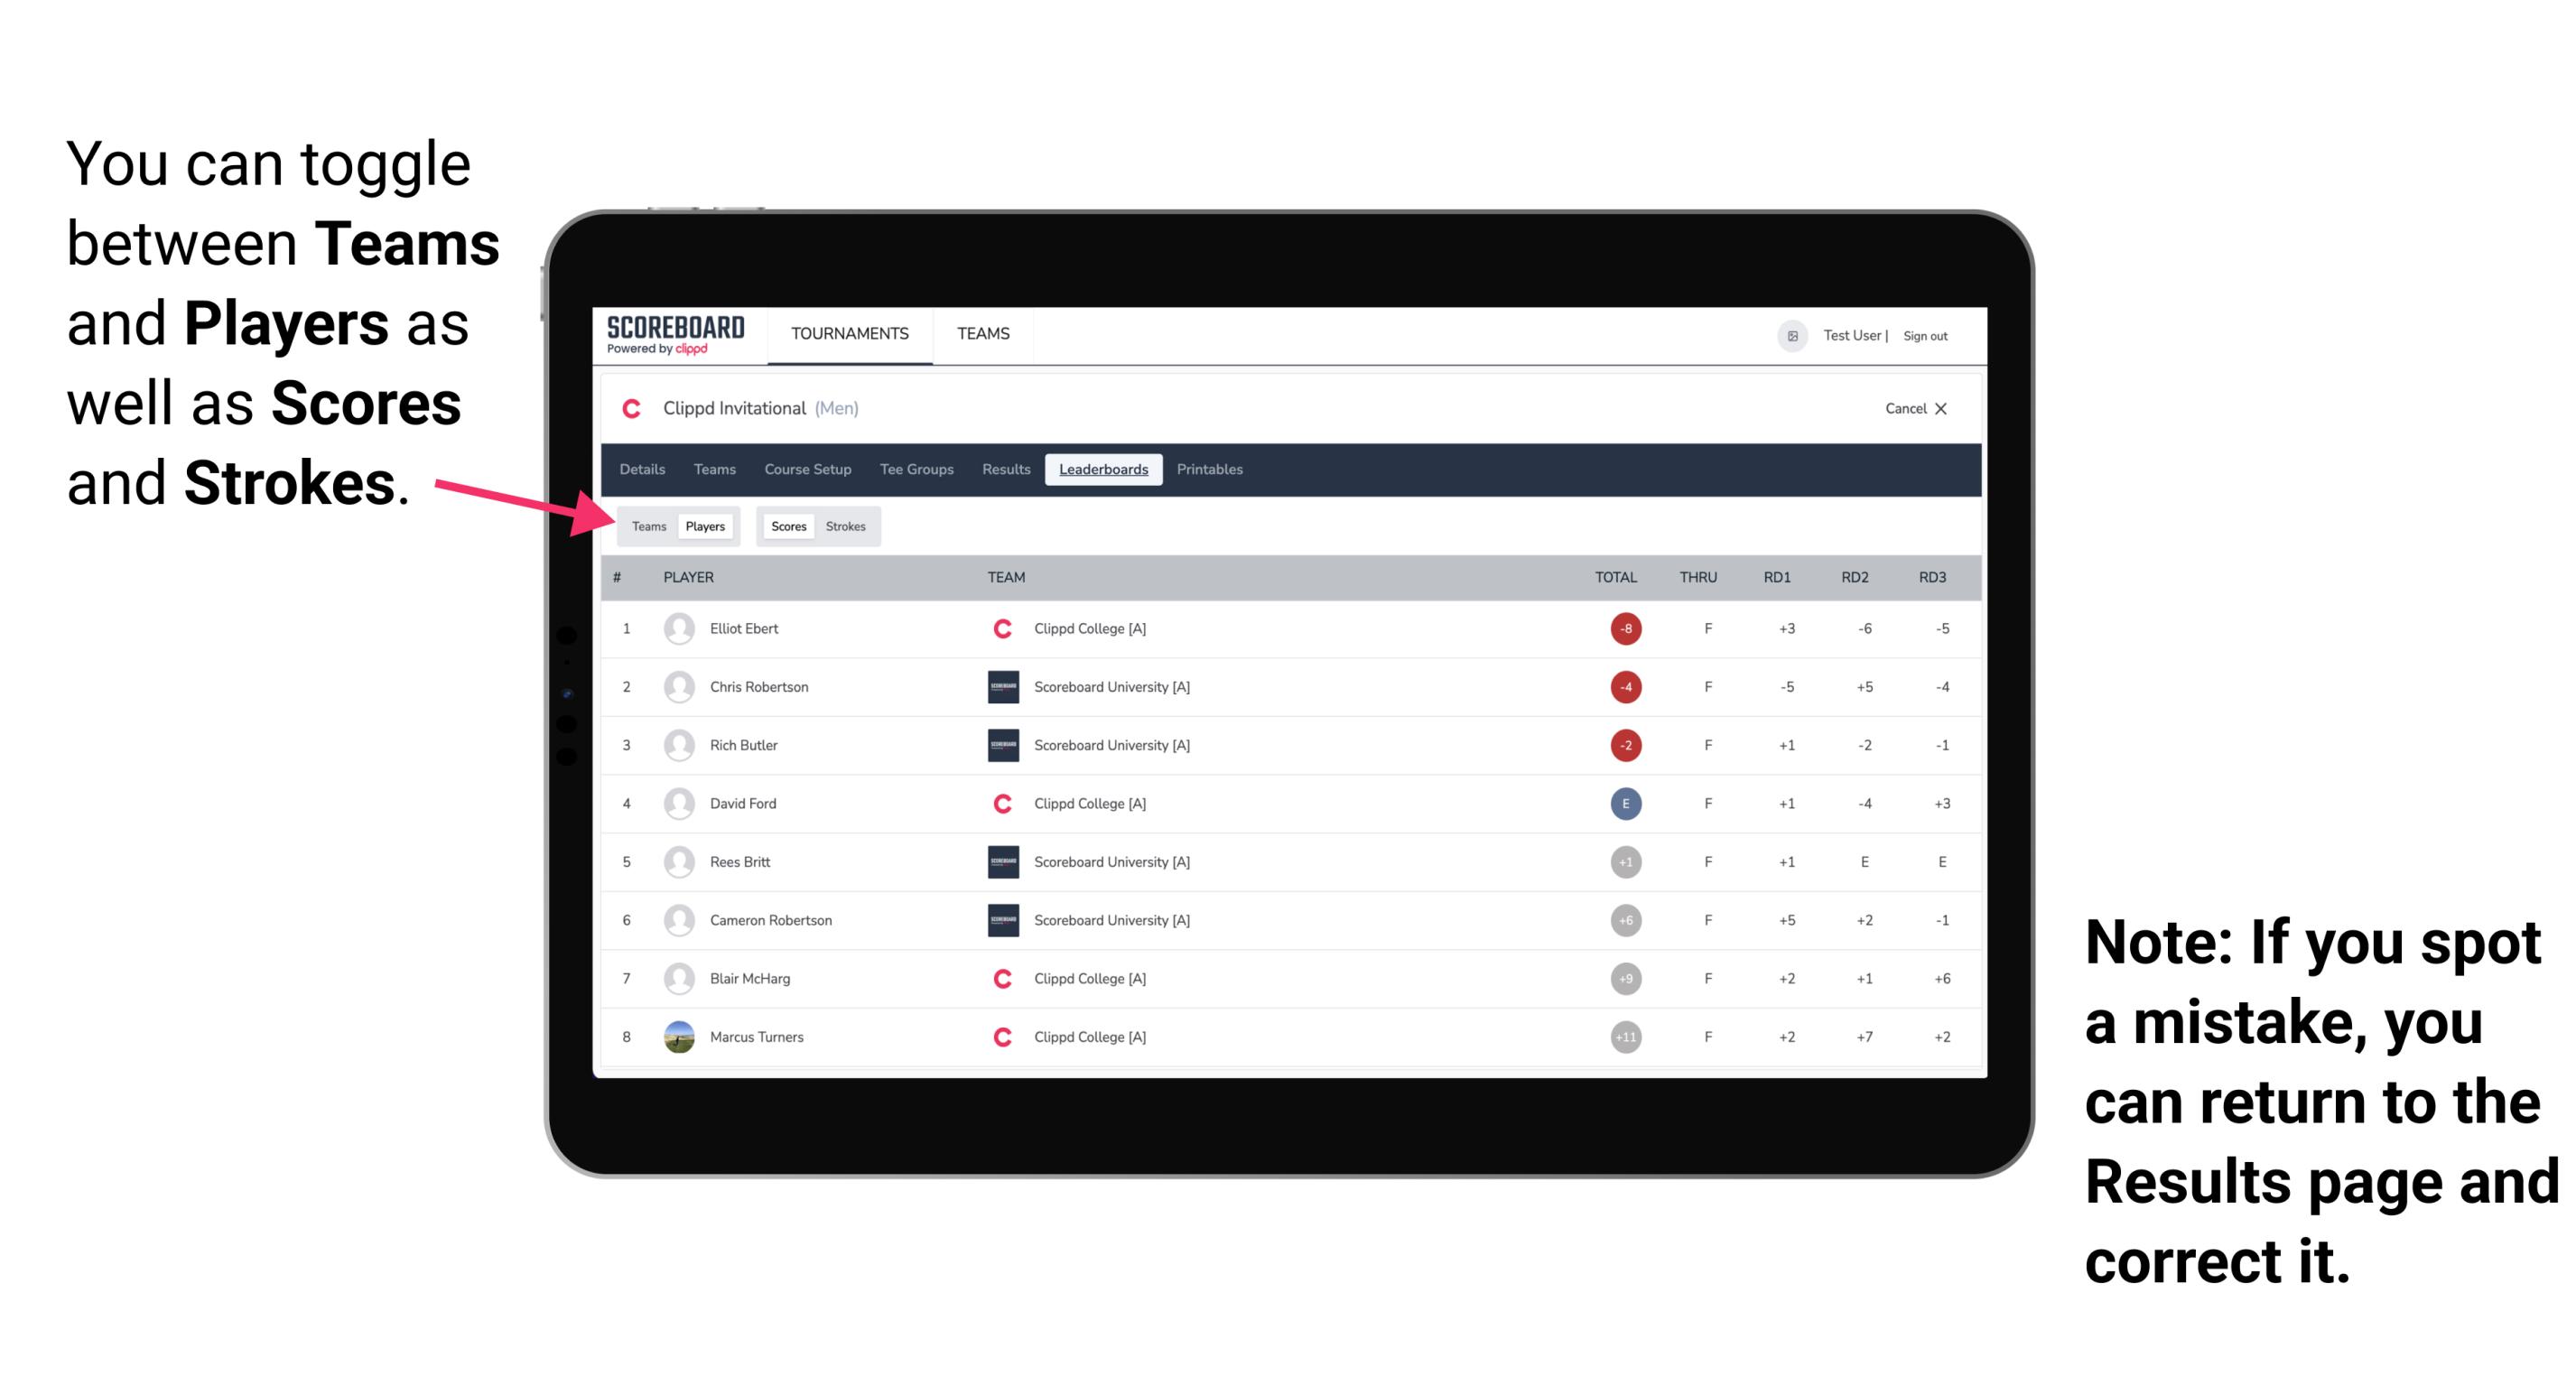Image resolution: width=2576 pixels, height=1386 pixels.
Task: Toggle to Scores display mode
Action: tap(788, 526)
